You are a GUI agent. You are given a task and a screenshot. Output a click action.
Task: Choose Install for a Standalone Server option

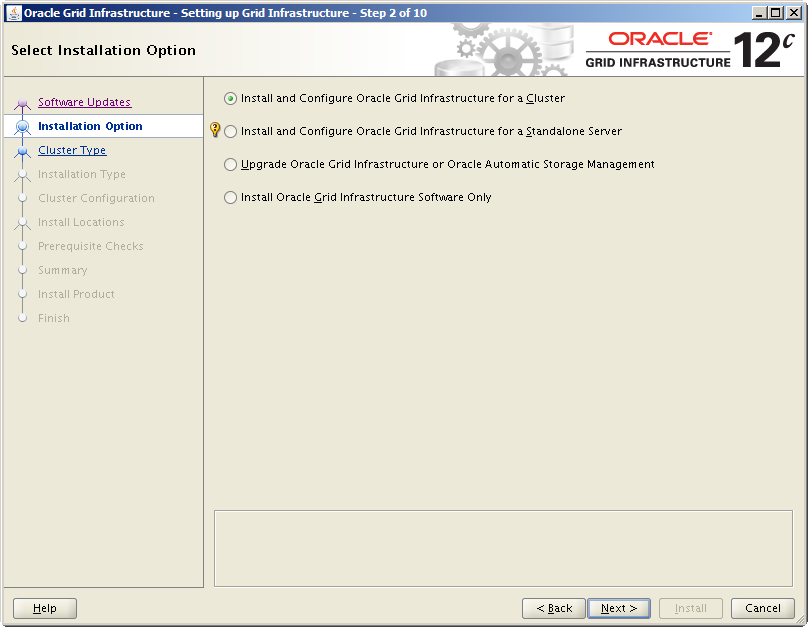pyautogui.click(x=231, y=132)
